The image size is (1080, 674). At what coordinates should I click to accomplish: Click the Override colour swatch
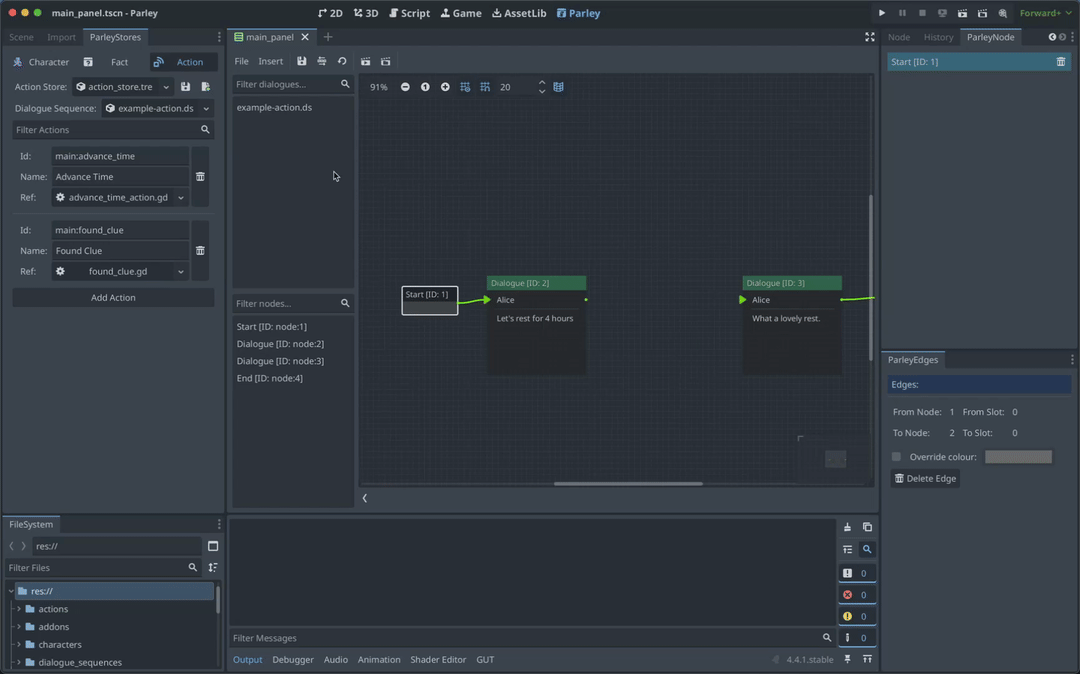pyautogui.click(x=1018, y=456)
